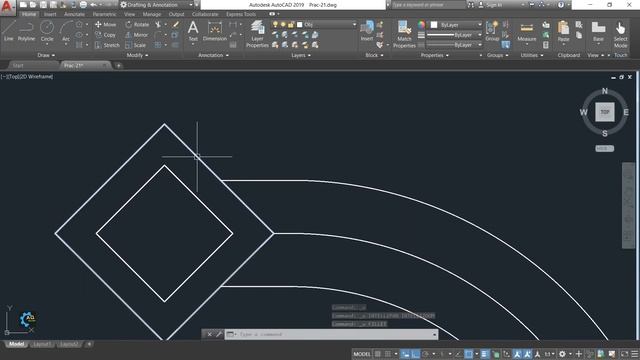The height and width of the screenshot is (360, 640).
Task: Click the Group tool
Action: (x=492, y=31)
